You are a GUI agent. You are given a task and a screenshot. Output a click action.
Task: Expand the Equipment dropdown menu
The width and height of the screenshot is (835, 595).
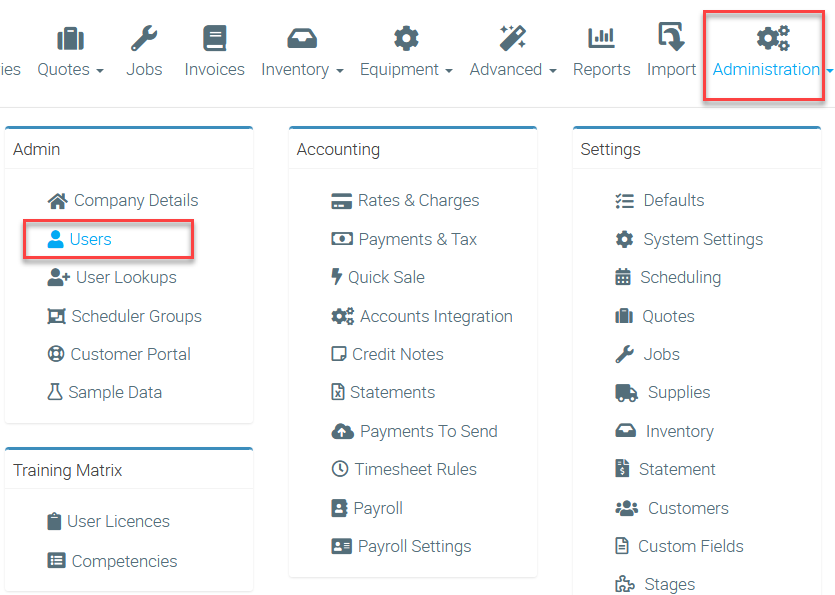pyautogui.click(x=405, y=69)
